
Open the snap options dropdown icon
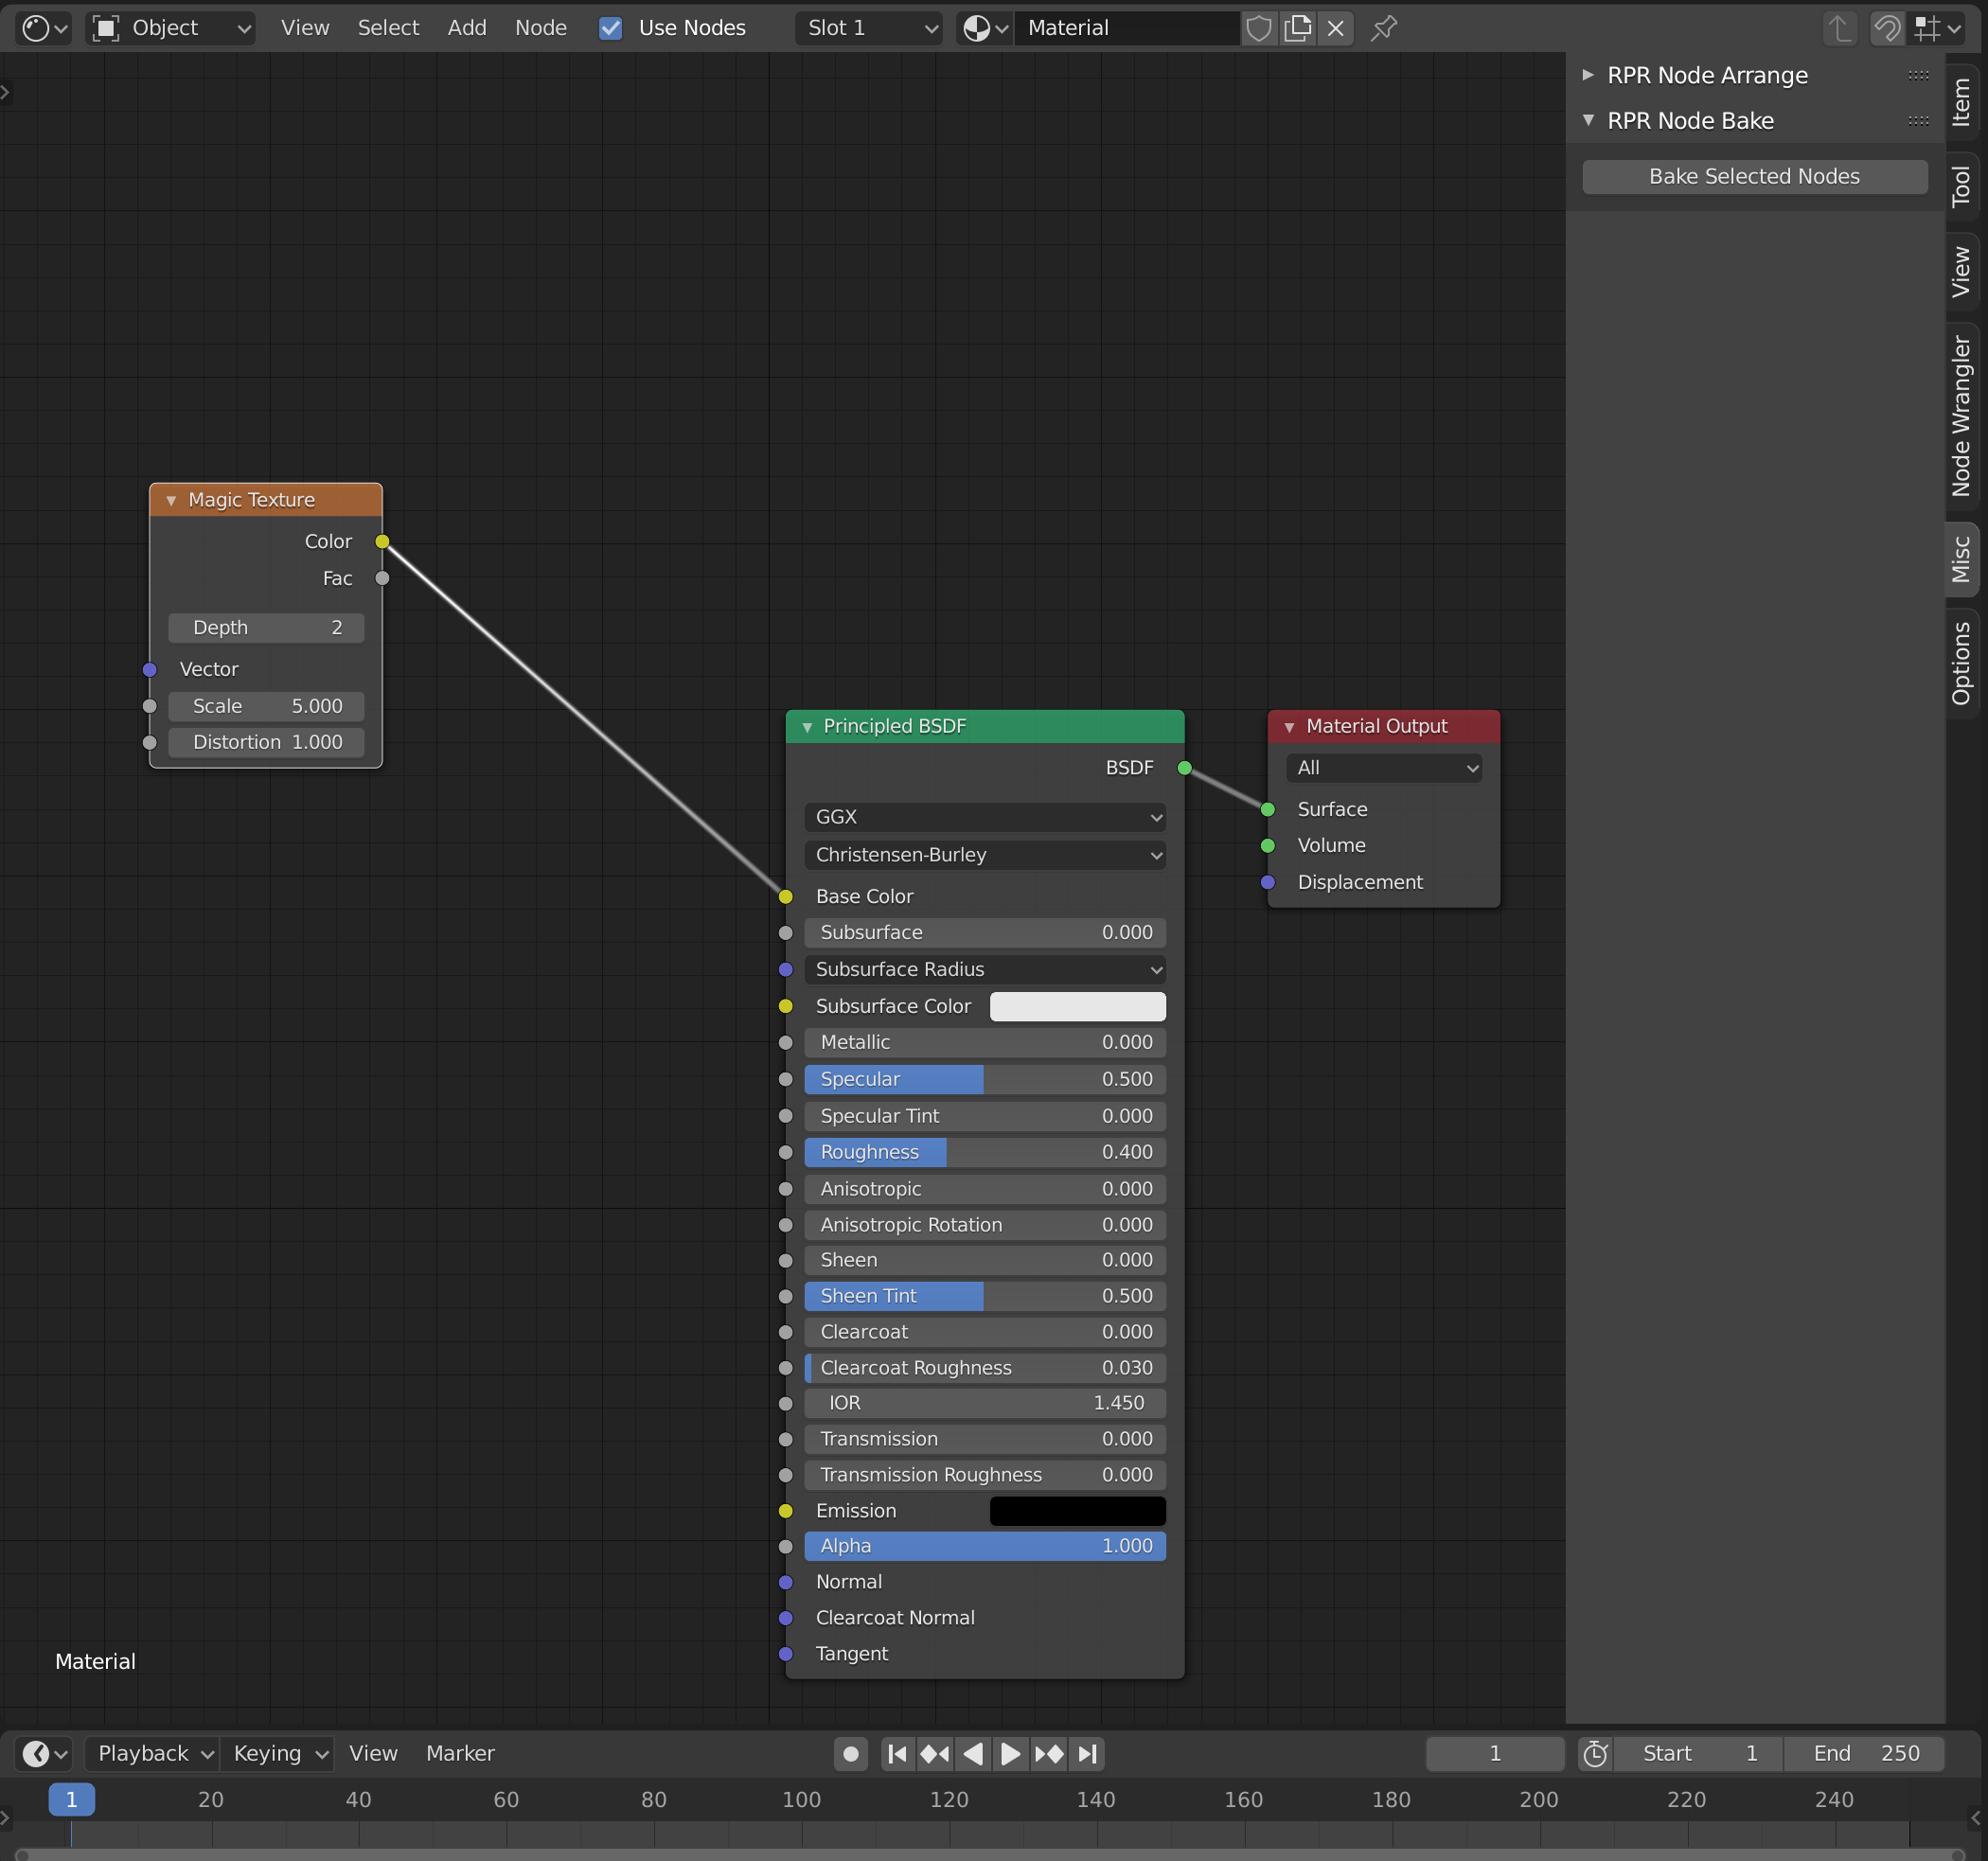pos(1938,28)
